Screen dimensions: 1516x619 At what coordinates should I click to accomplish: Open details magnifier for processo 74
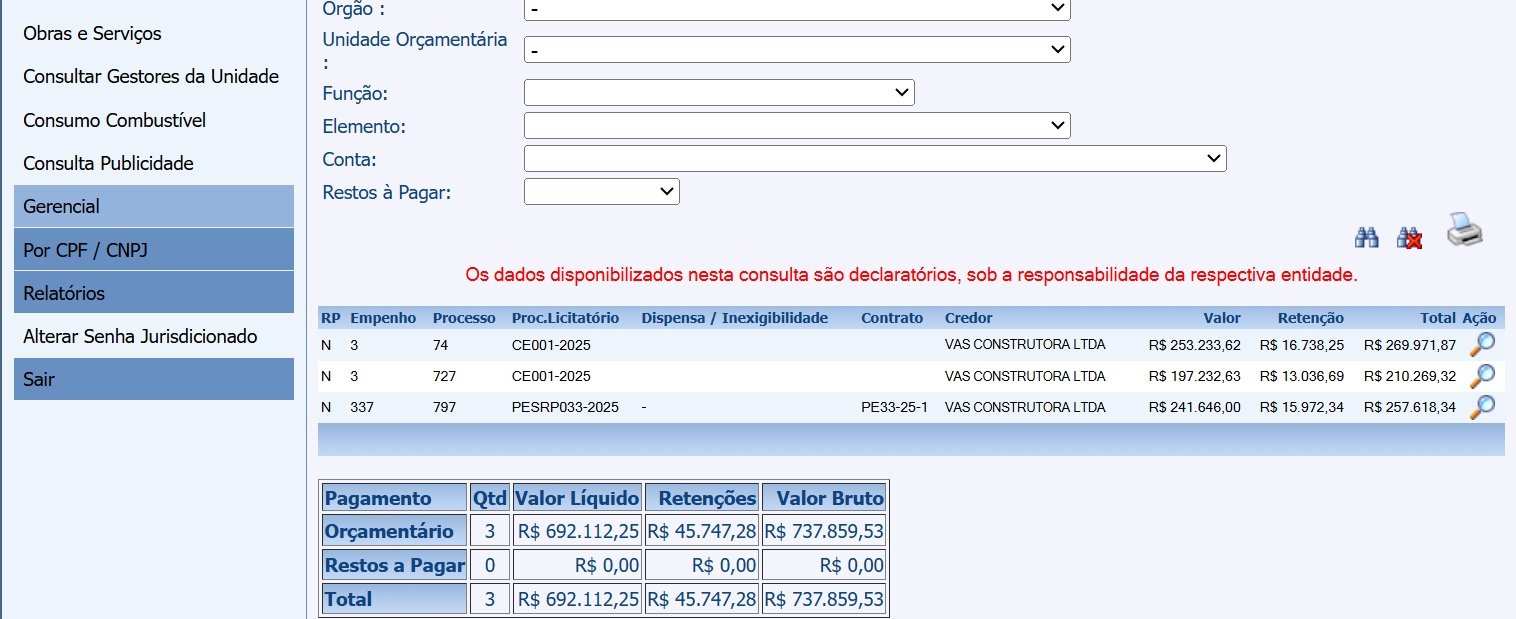pos(1481,345)
